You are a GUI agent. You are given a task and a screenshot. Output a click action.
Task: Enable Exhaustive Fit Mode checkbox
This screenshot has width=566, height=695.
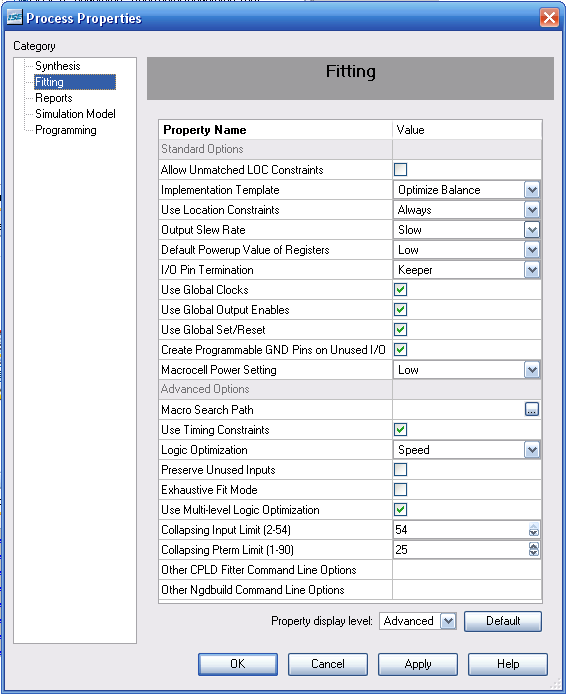pyautogui.click(x=400, y=489)
